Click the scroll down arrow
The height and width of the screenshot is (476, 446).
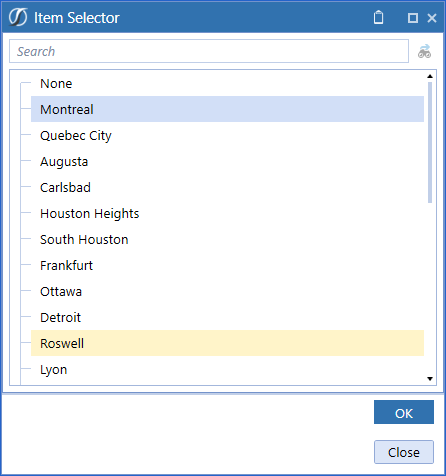tap(430, 379)
